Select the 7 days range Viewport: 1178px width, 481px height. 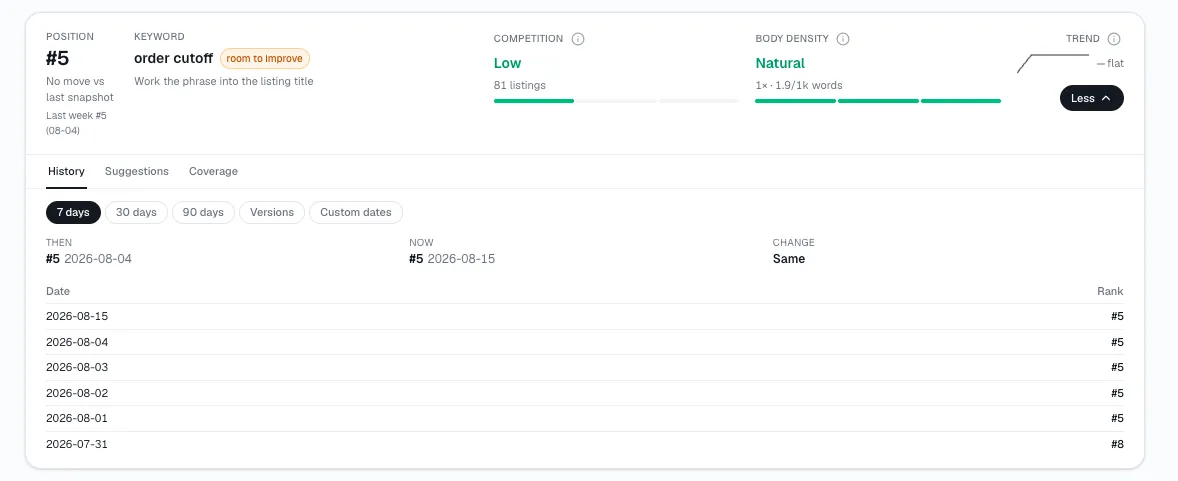(73, 212)
